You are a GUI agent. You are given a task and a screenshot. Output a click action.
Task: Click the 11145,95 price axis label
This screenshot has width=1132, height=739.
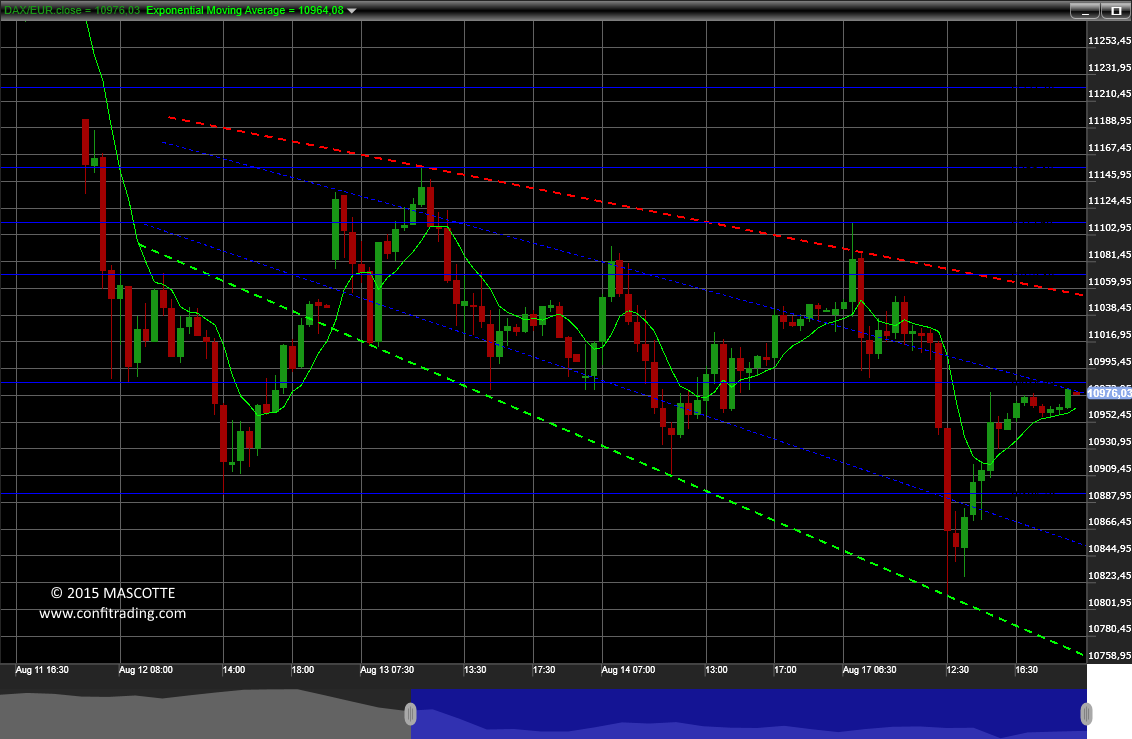pos(1110,175)
